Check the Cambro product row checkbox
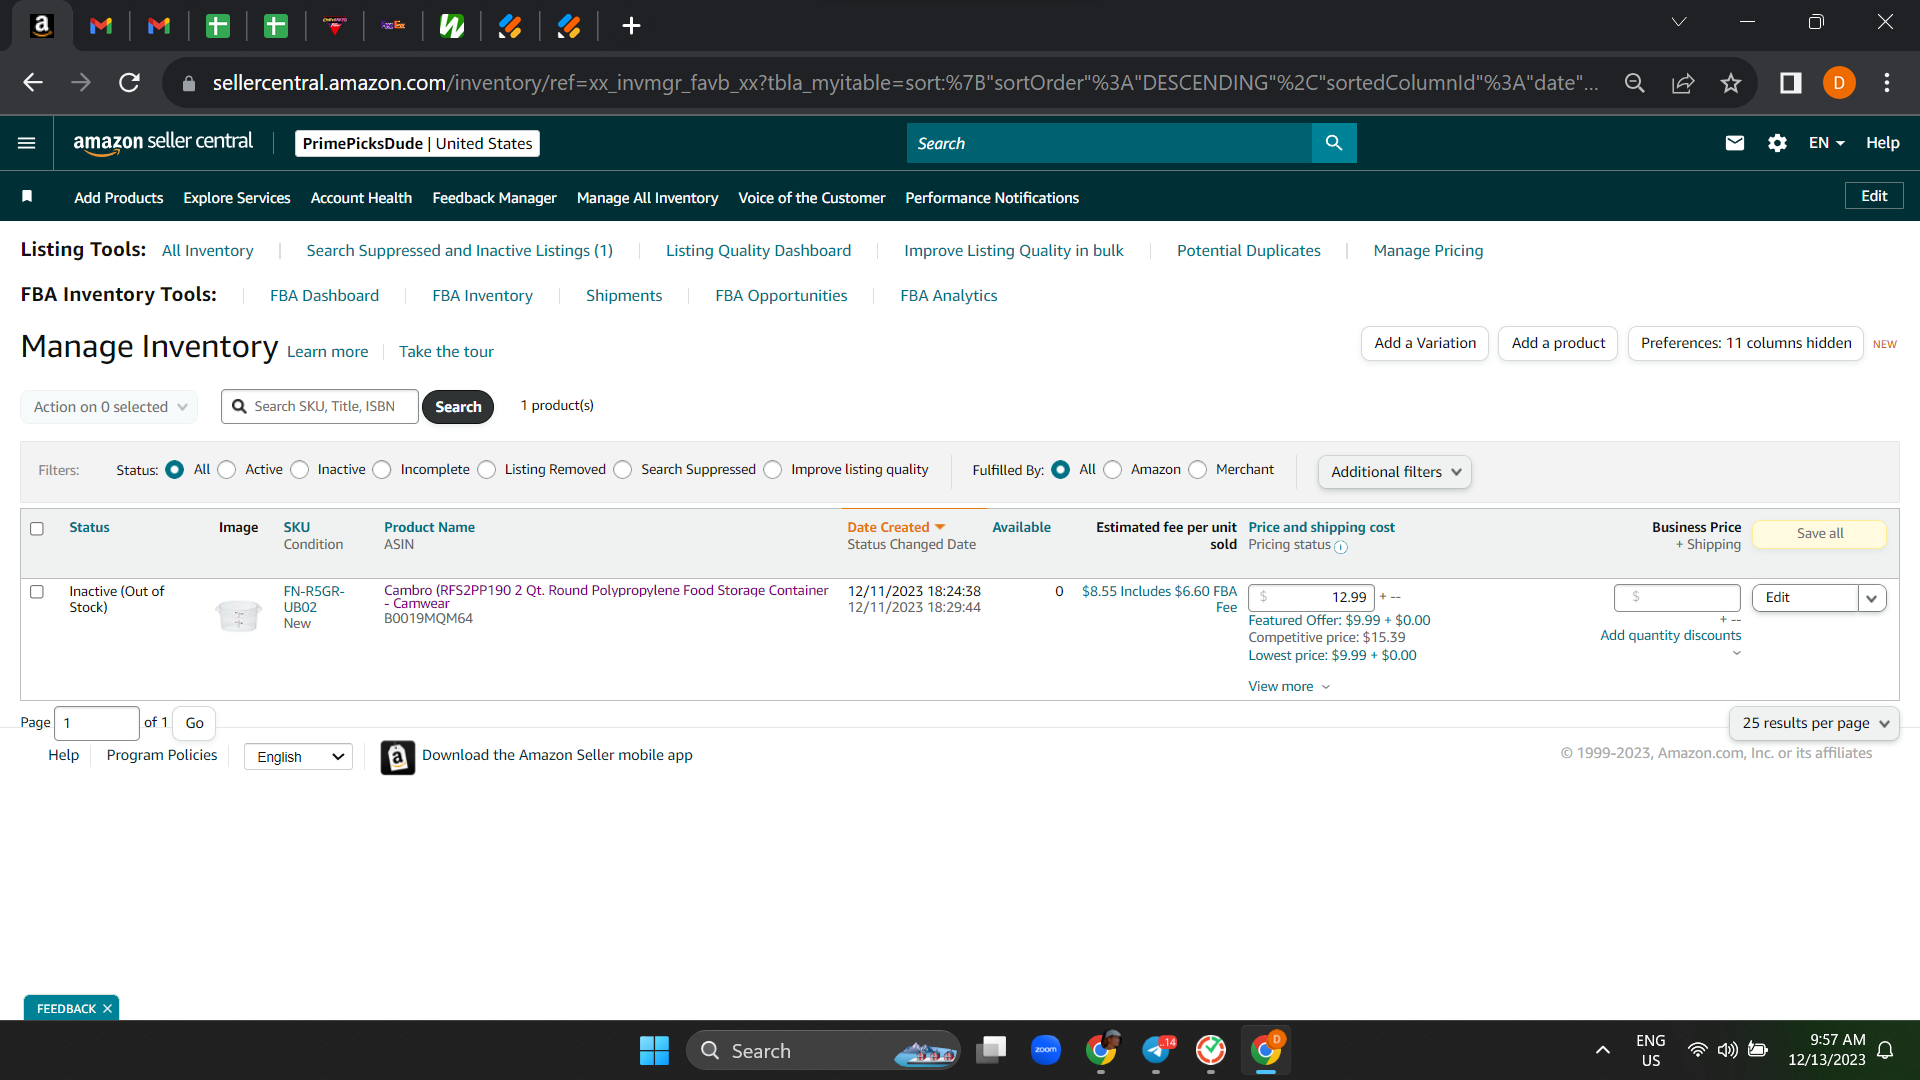The width and height of the screenshot is (1920, 1080). (x=37, y=592)
